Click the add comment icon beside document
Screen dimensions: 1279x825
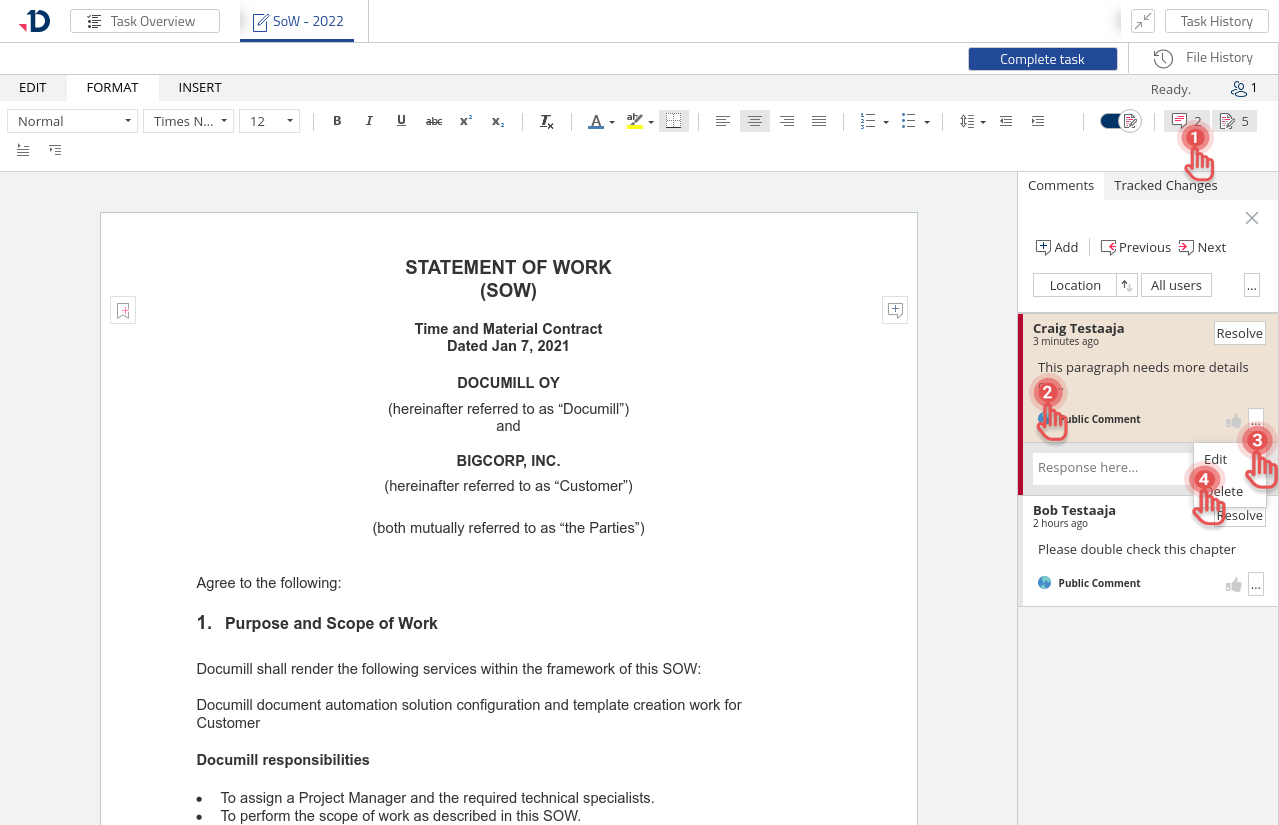click(895, 310)
